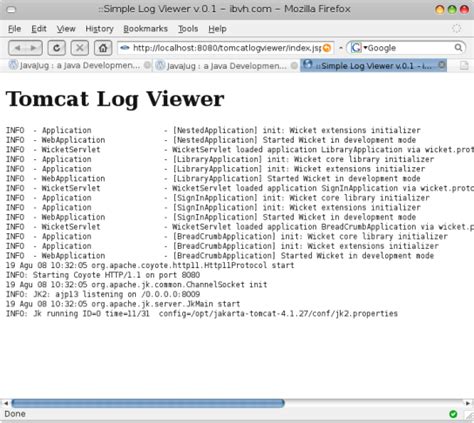This screenshot has width=474, height=423.
Task: Switch to the second JavaJug tab
Action: [226, 65]
